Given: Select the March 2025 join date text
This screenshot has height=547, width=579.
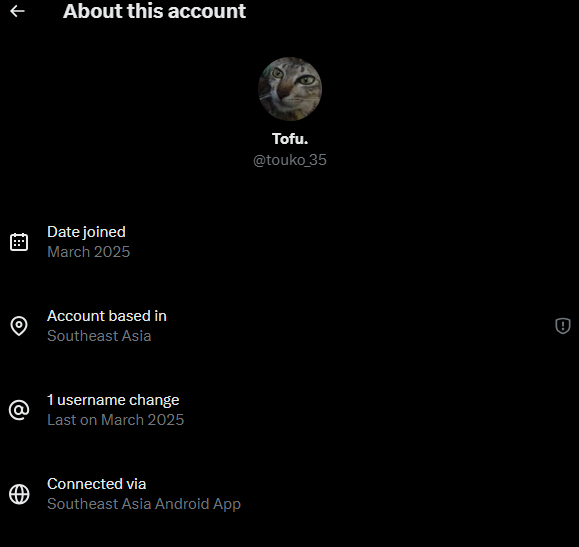Looking at the screenshot, I should [89, 252].
